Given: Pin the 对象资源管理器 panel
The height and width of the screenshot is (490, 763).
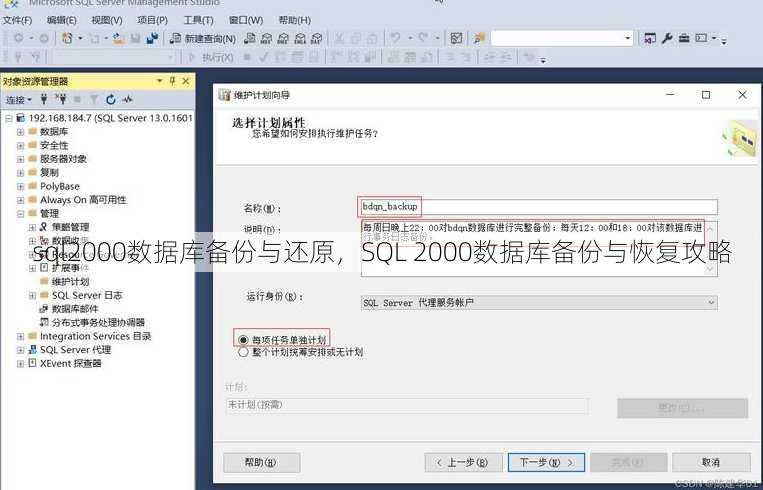Looking at the screenshot, I should coord(172,81).
